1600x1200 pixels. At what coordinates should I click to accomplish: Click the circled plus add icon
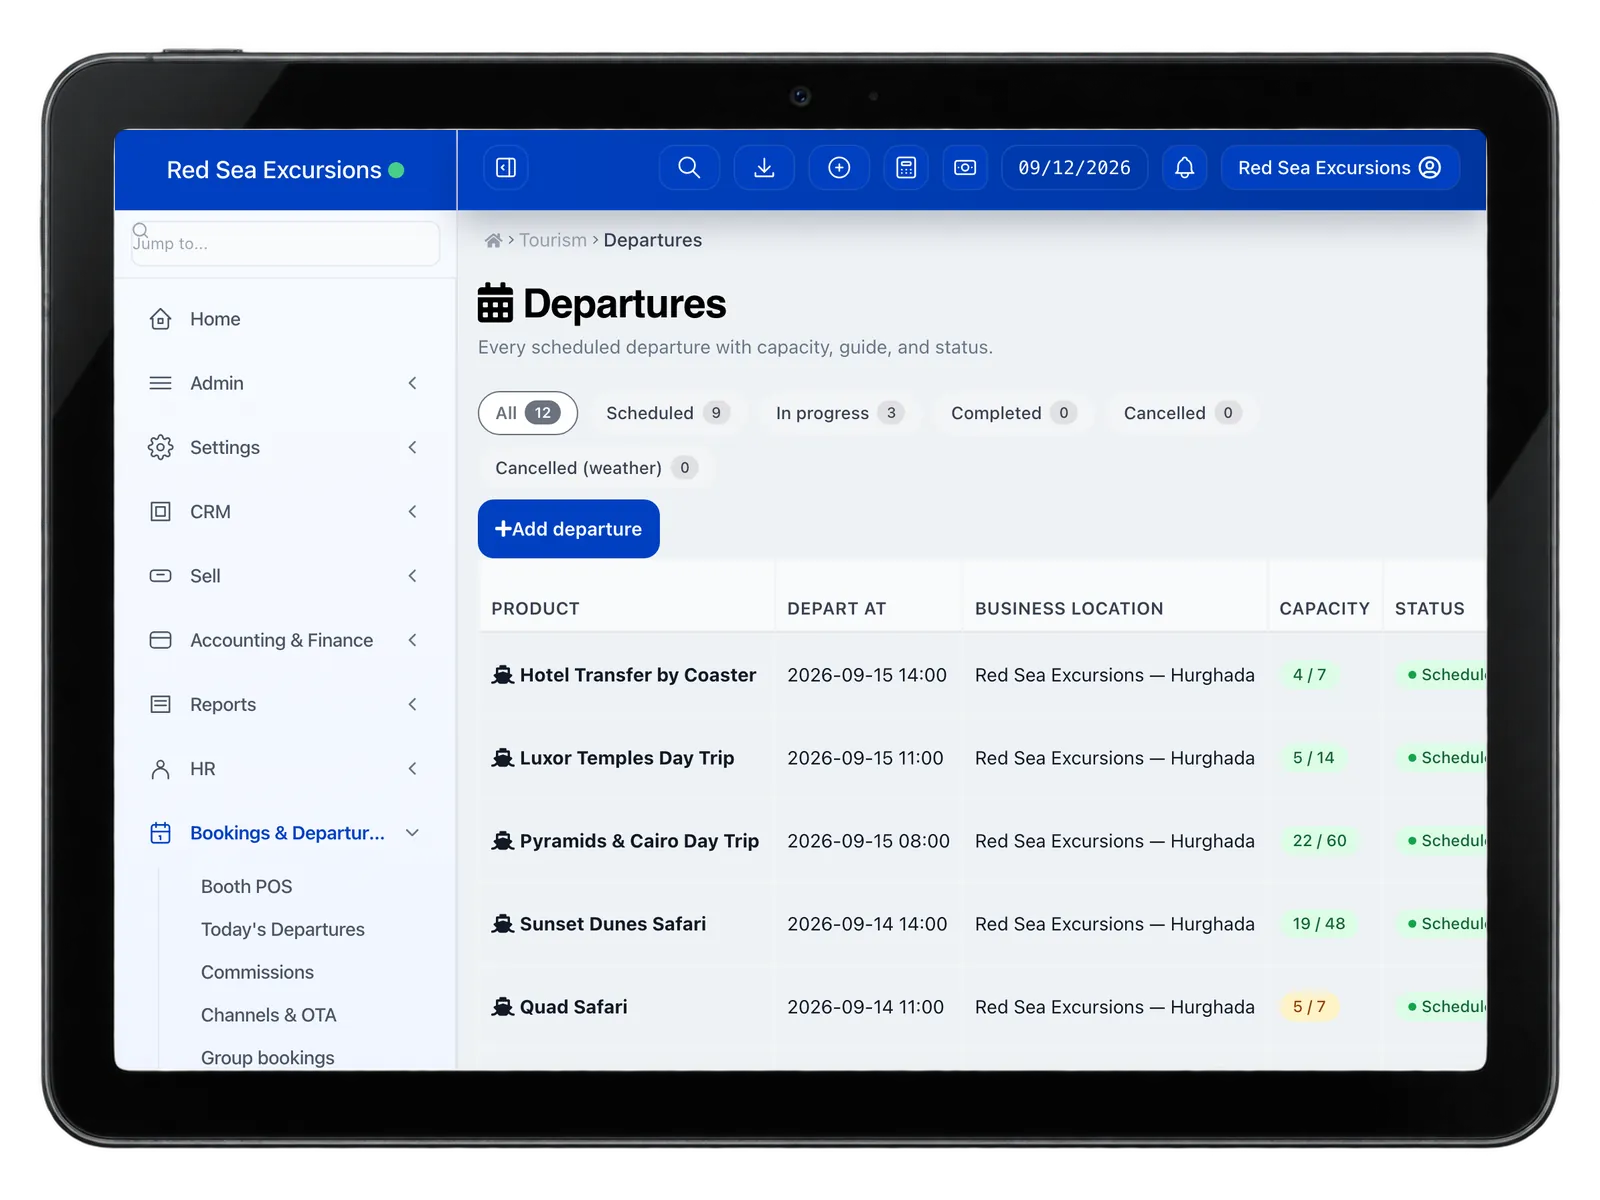(839, 168)
